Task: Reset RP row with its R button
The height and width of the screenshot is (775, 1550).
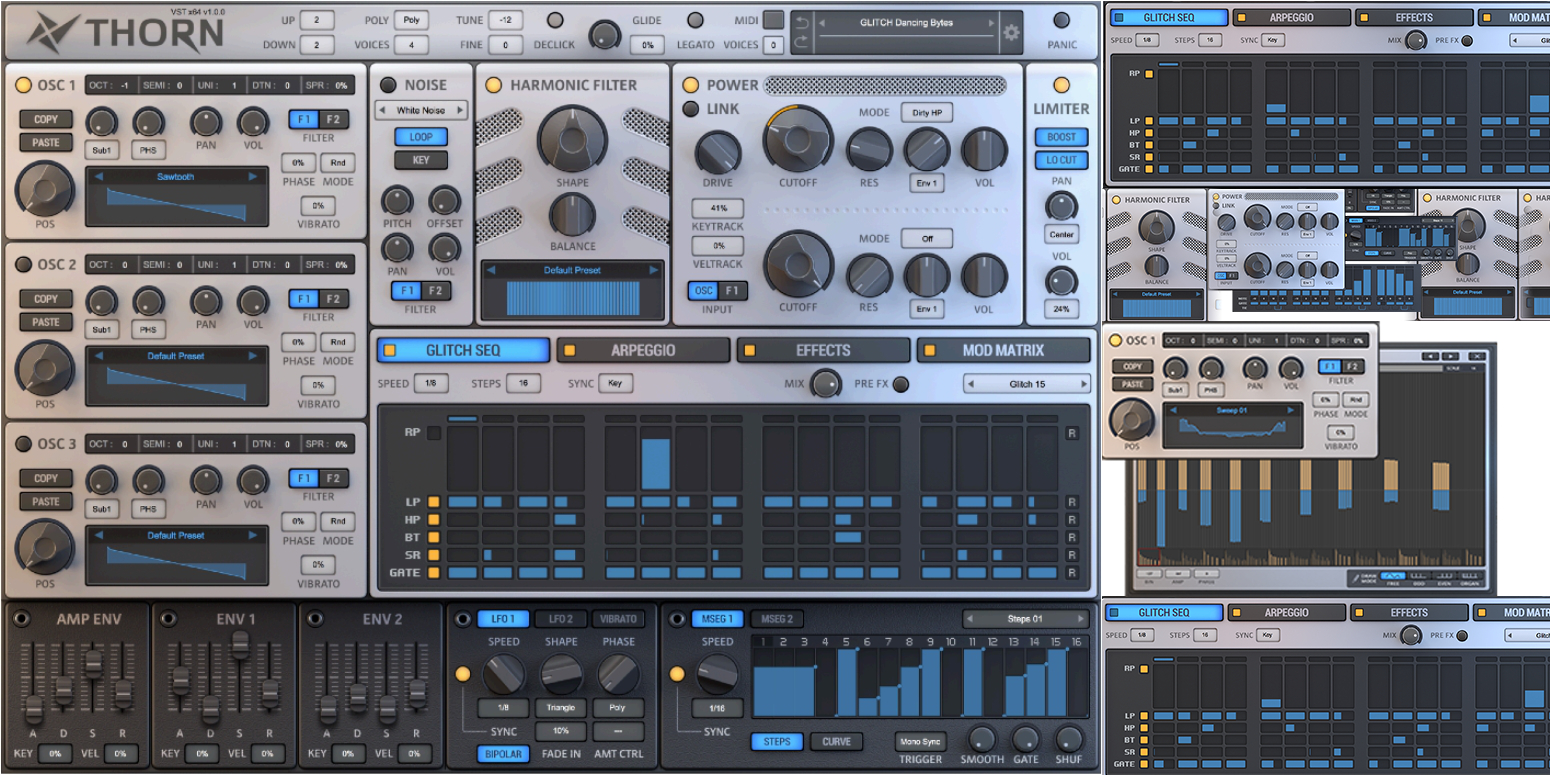Action: [1072, 433]
